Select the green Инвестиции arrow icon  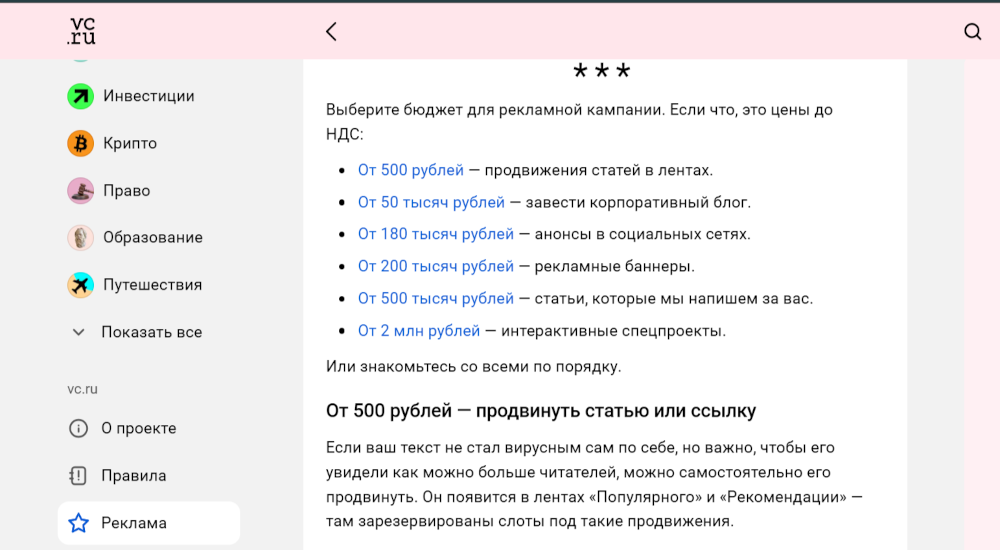[80, 96]
